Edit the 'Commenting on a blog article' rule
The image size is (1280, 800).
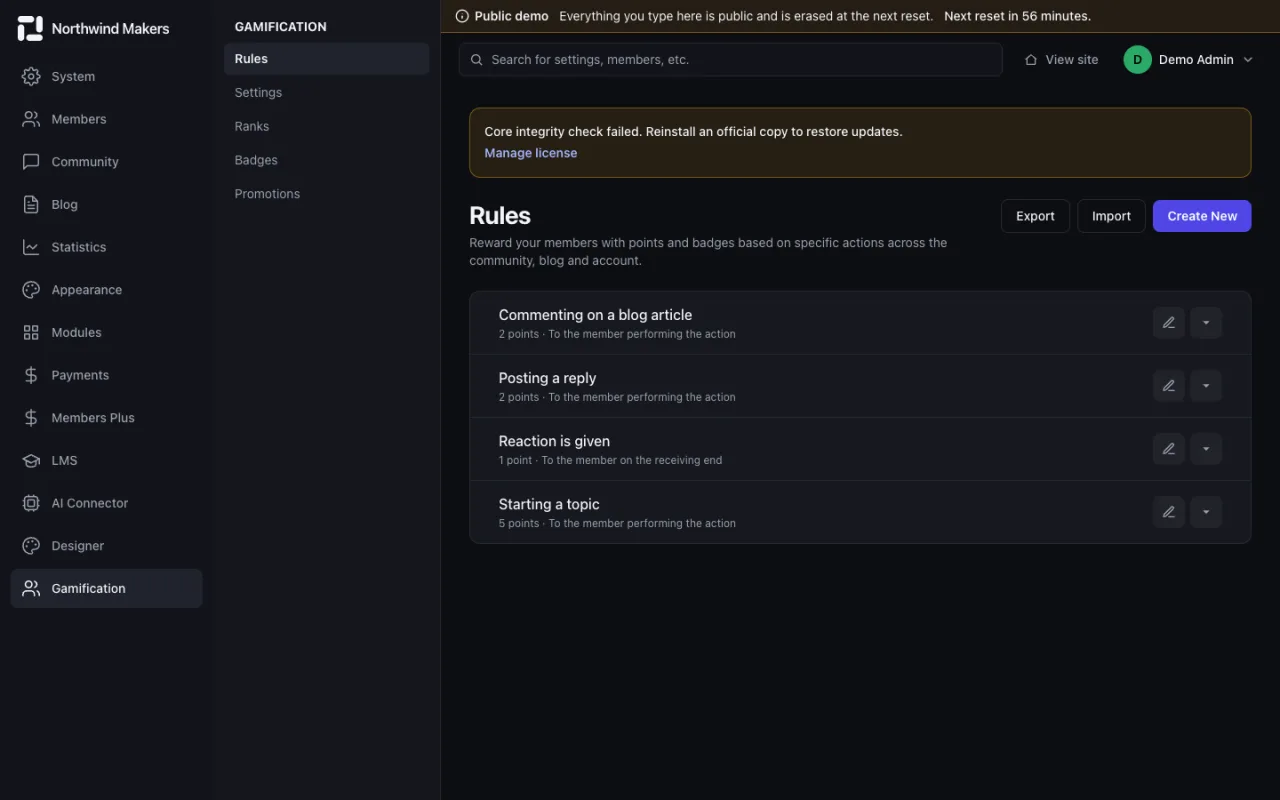pos(1169,323)
